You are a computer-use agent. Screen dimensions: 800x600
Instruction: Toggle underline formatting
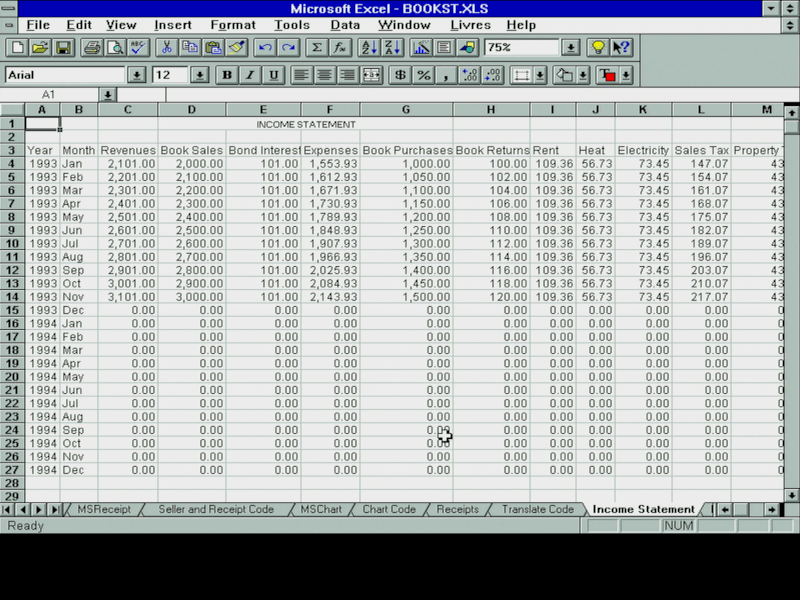click(x=273, y=75)
